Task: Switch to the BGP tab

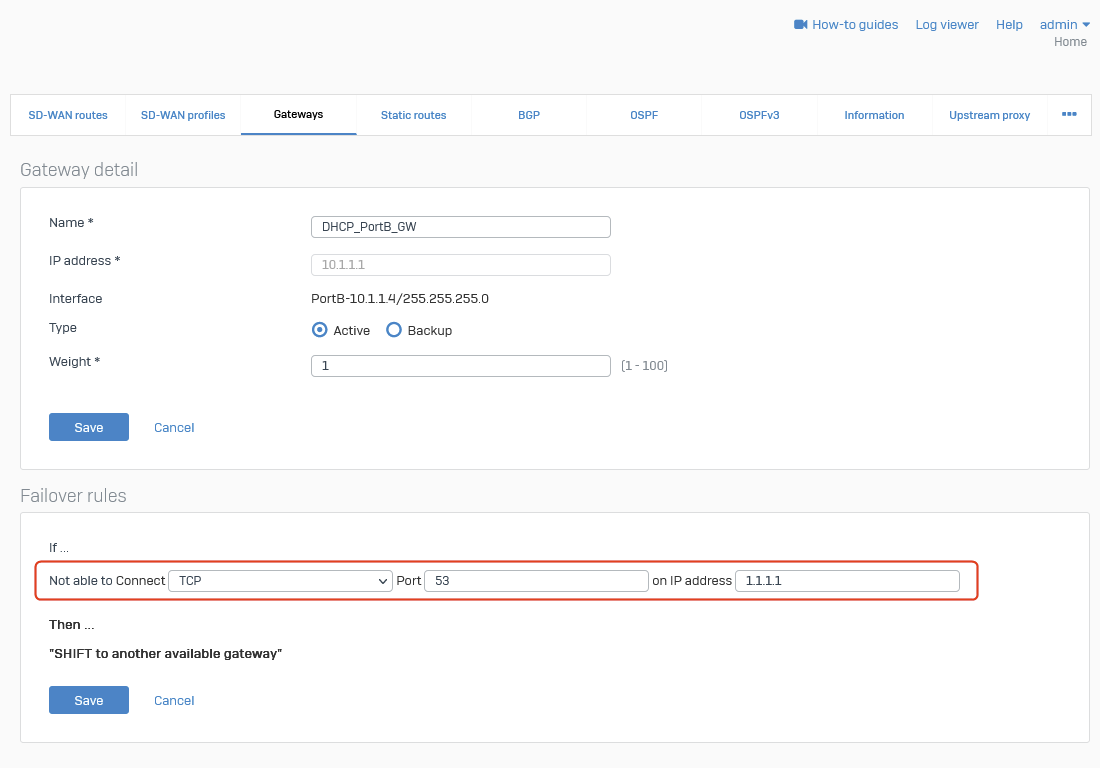Action: click(529, 115)
